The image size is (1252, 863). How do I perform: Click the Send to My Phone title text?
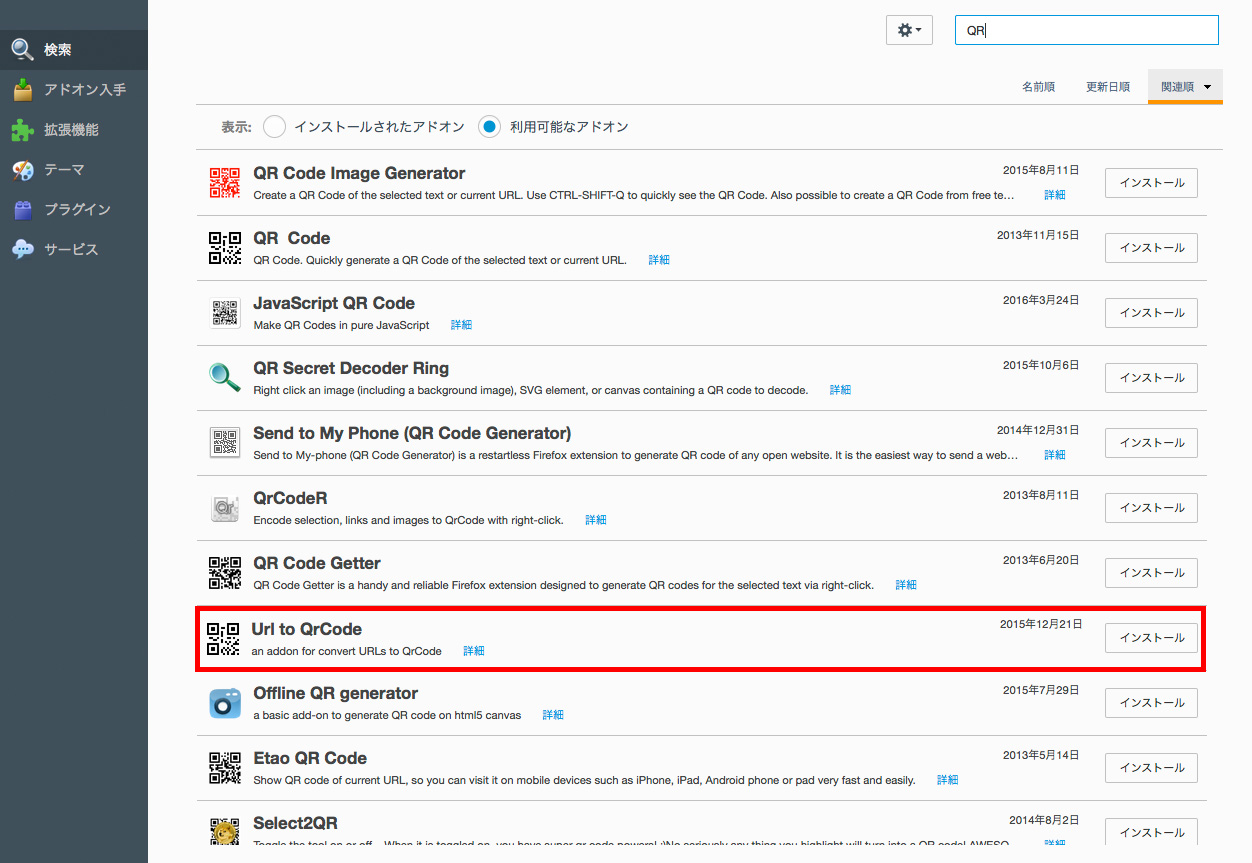pos(412,433)
